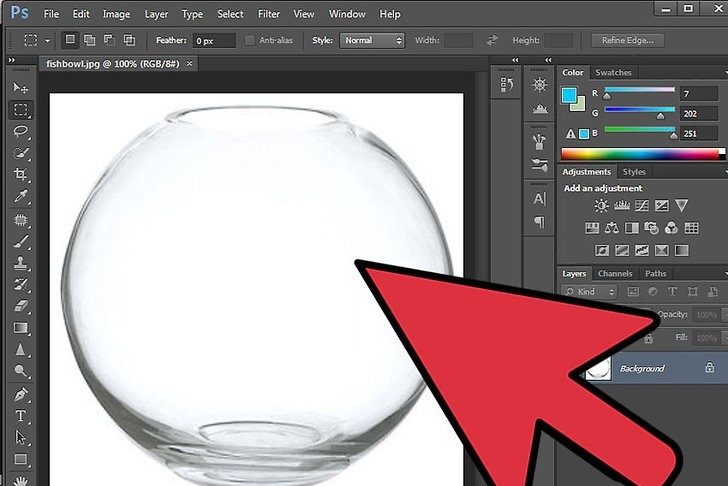Click the Refine Edge button
This screenshot has height=486, width=728.
point(627,41)
